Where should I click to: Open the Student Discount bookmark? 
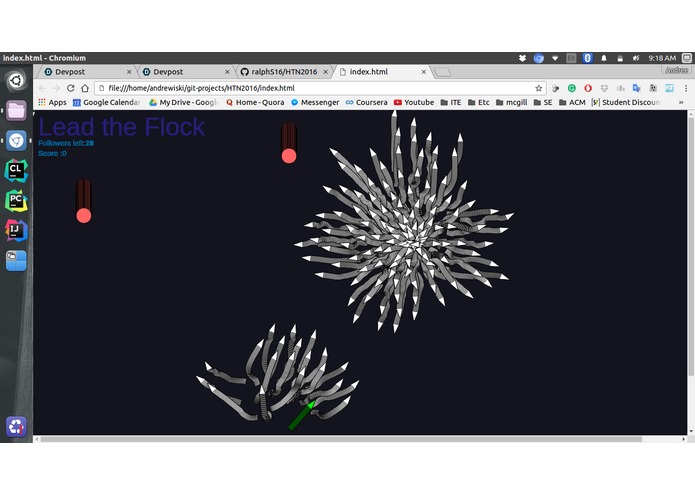626,102
